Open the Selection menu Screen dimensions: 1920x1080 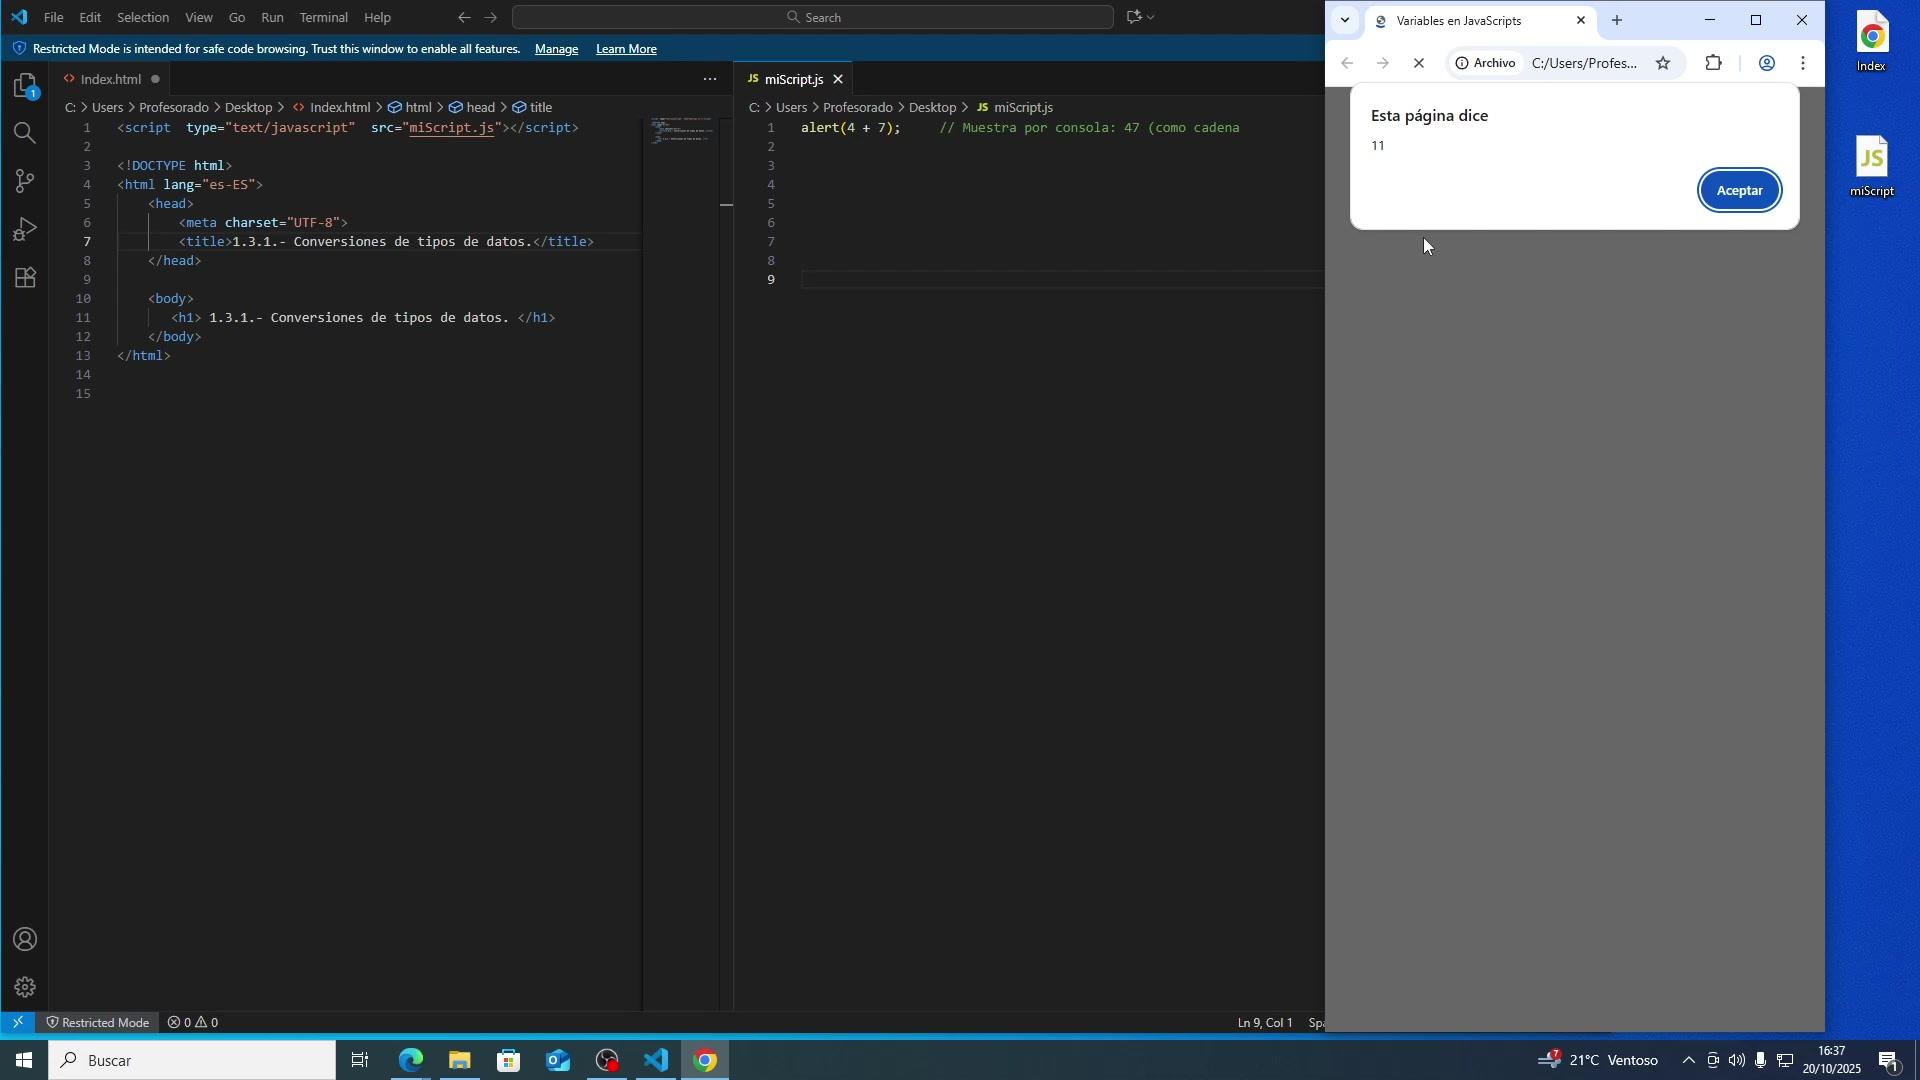(143, 17)
